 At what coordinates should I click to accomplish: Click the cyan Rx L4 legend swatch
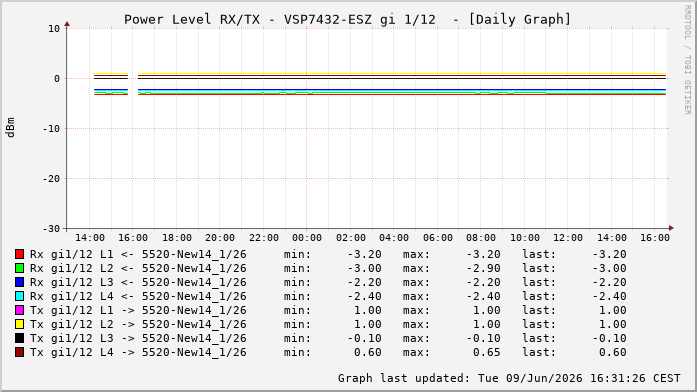[x=19, y=296]
